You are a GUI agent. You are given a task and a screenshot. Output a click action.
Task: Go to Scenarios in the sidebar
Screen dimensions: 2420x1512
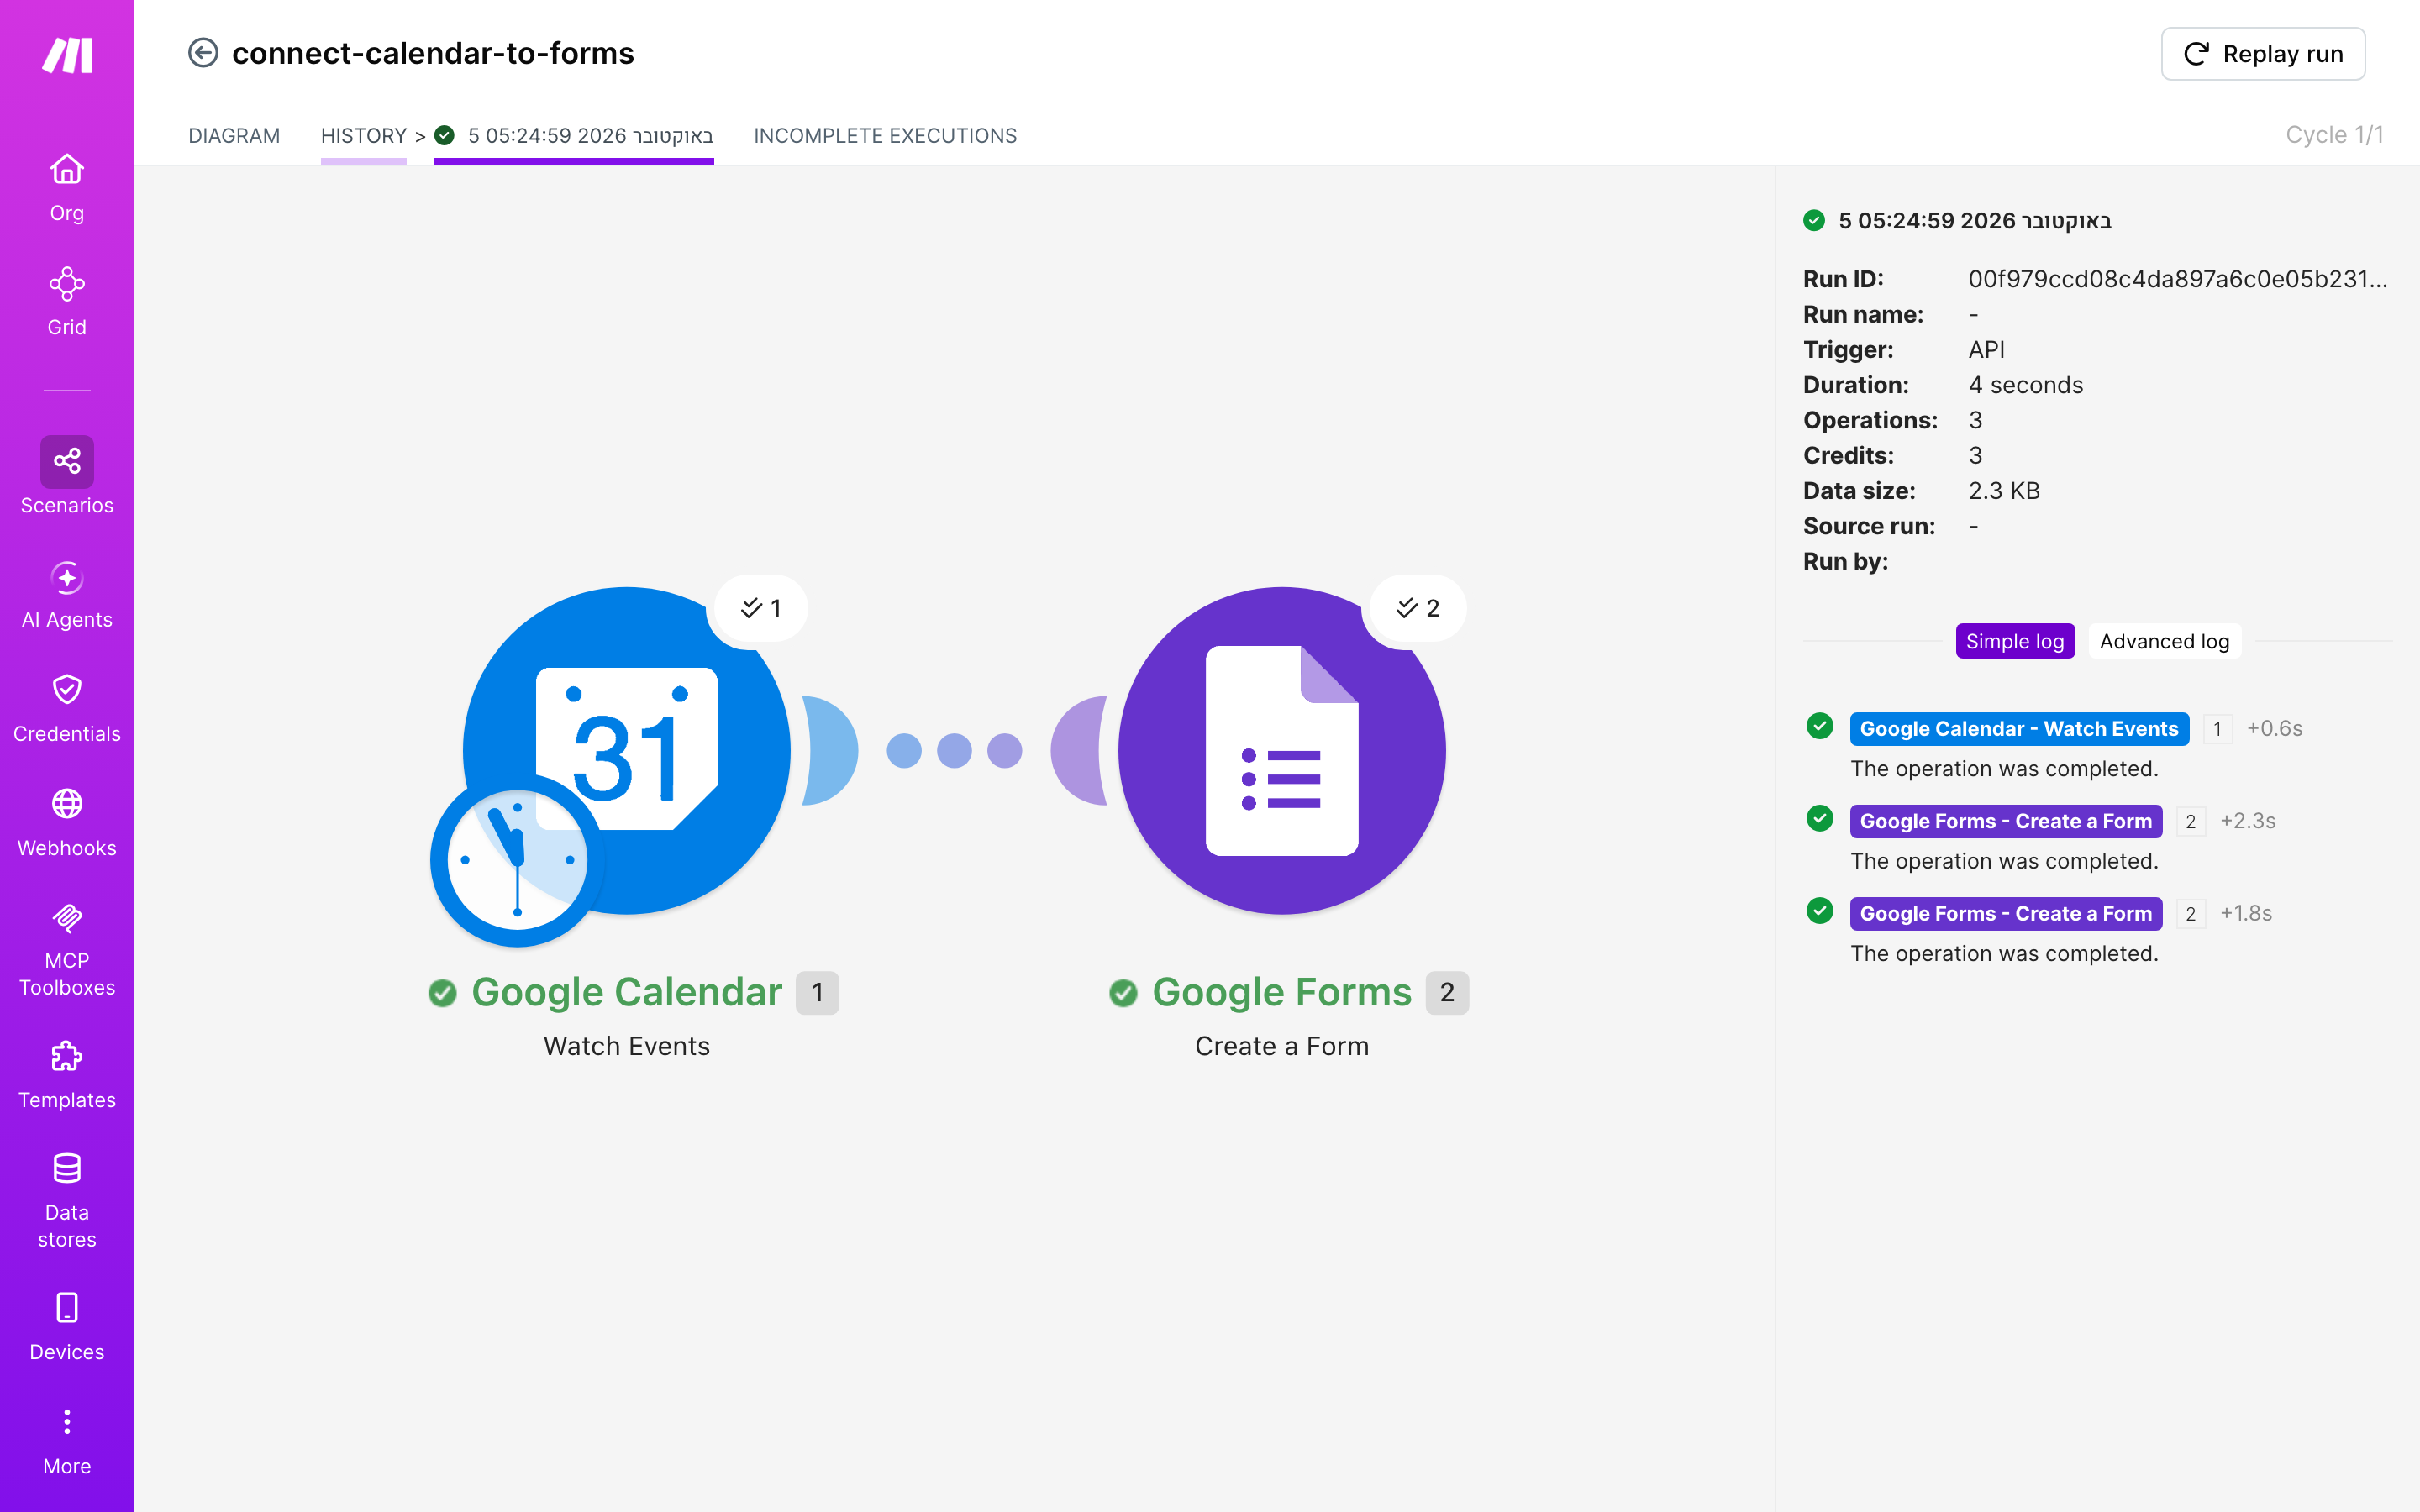[67, 476]
